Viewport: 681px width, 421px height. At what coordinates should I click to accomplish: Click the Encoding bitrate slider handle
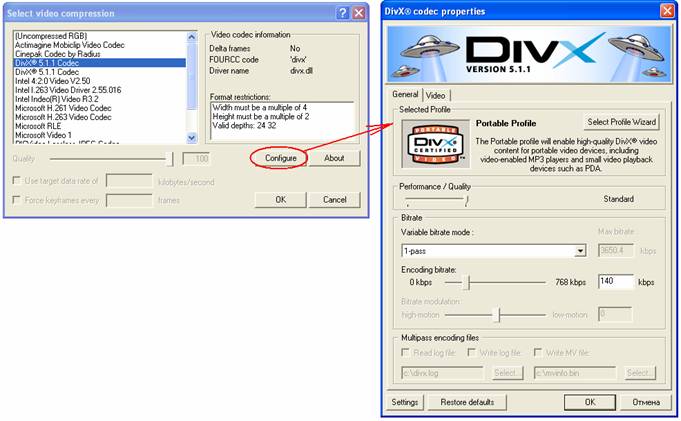(x=466, y=282)
